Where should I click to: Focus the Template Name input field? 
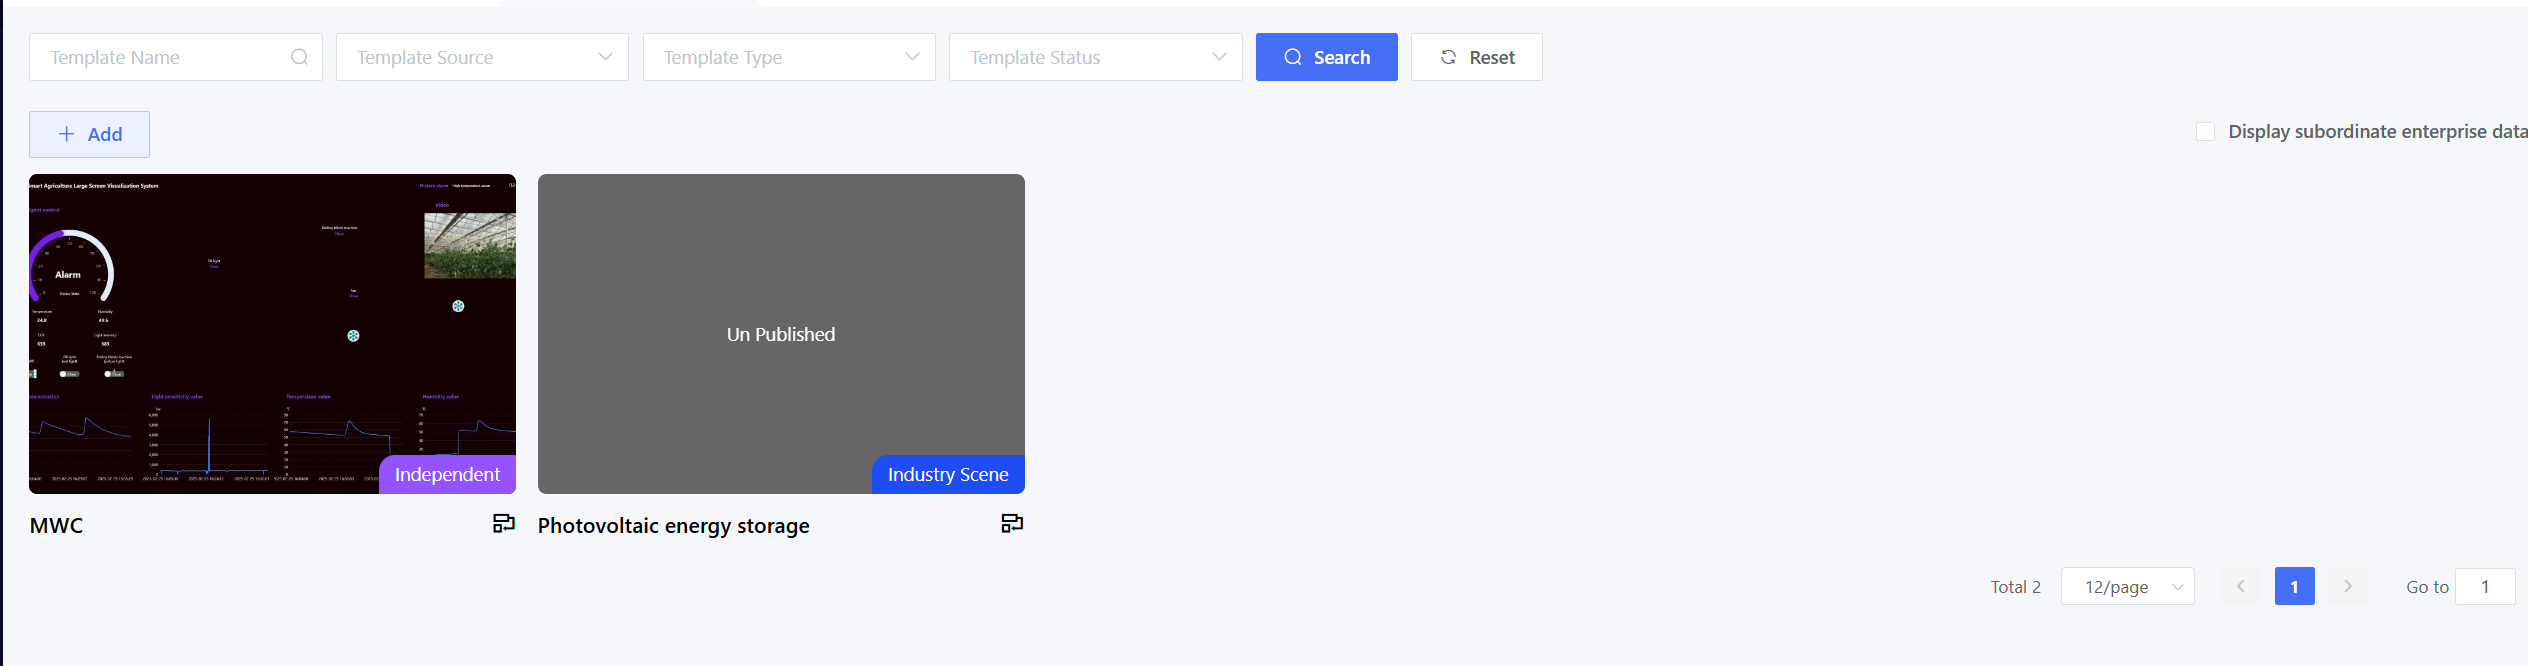[x=160, y=57]
